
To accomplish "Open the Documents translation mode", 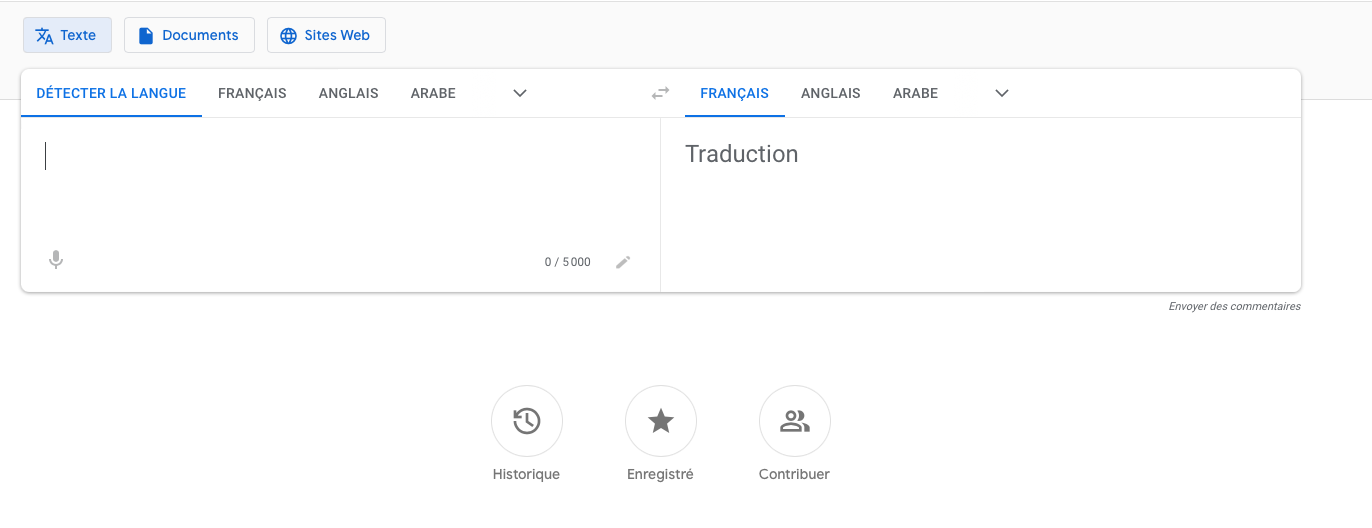I will coord(189,35).
